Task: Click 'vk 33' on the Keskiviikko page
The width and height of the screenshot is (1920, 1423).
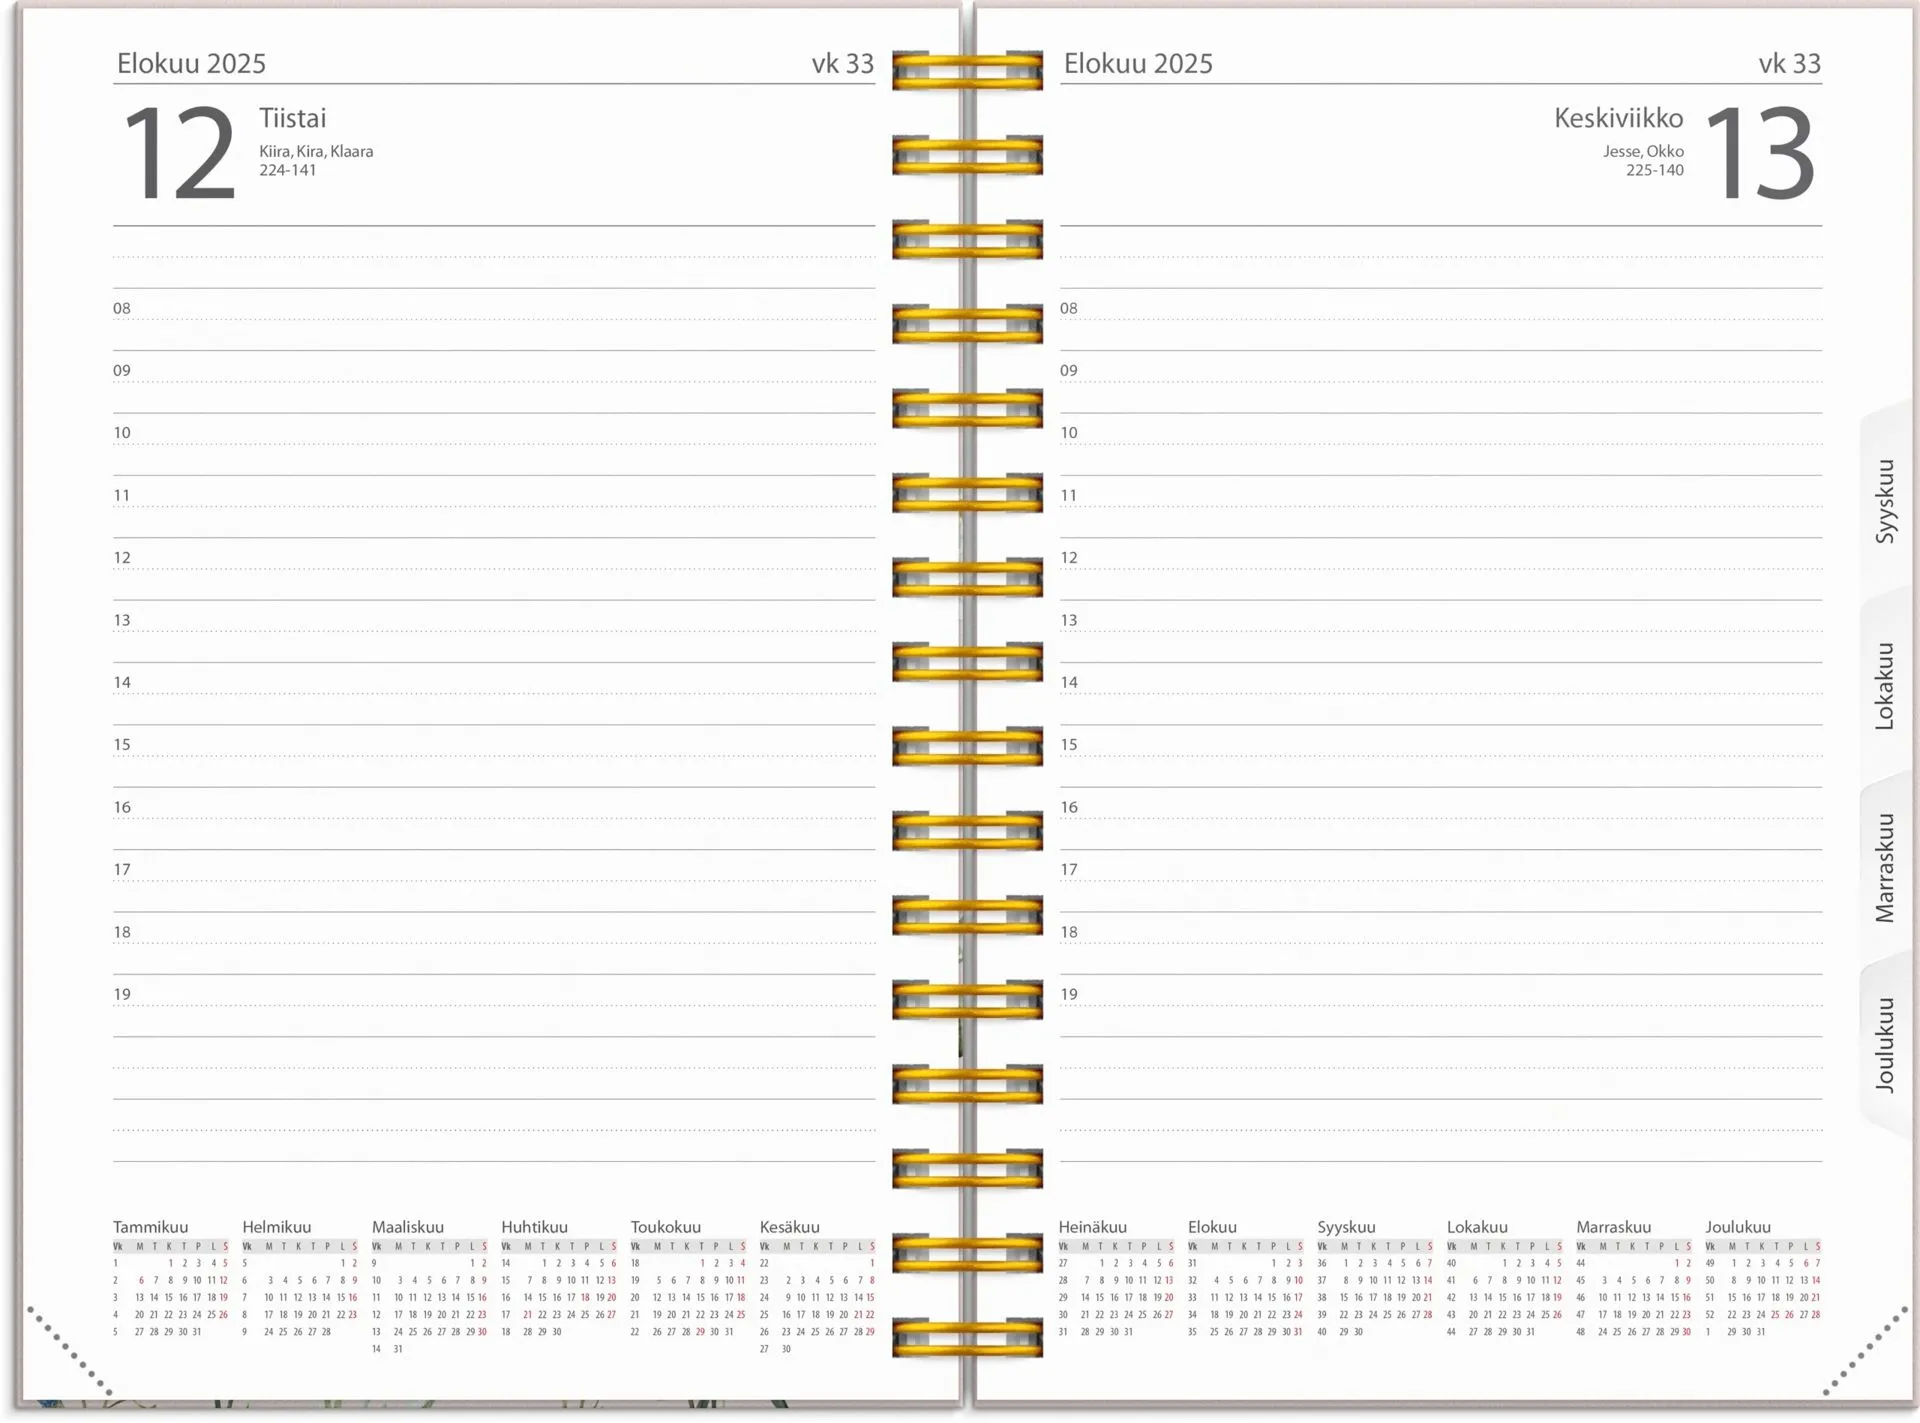Action: click(x=1790, y=64)
